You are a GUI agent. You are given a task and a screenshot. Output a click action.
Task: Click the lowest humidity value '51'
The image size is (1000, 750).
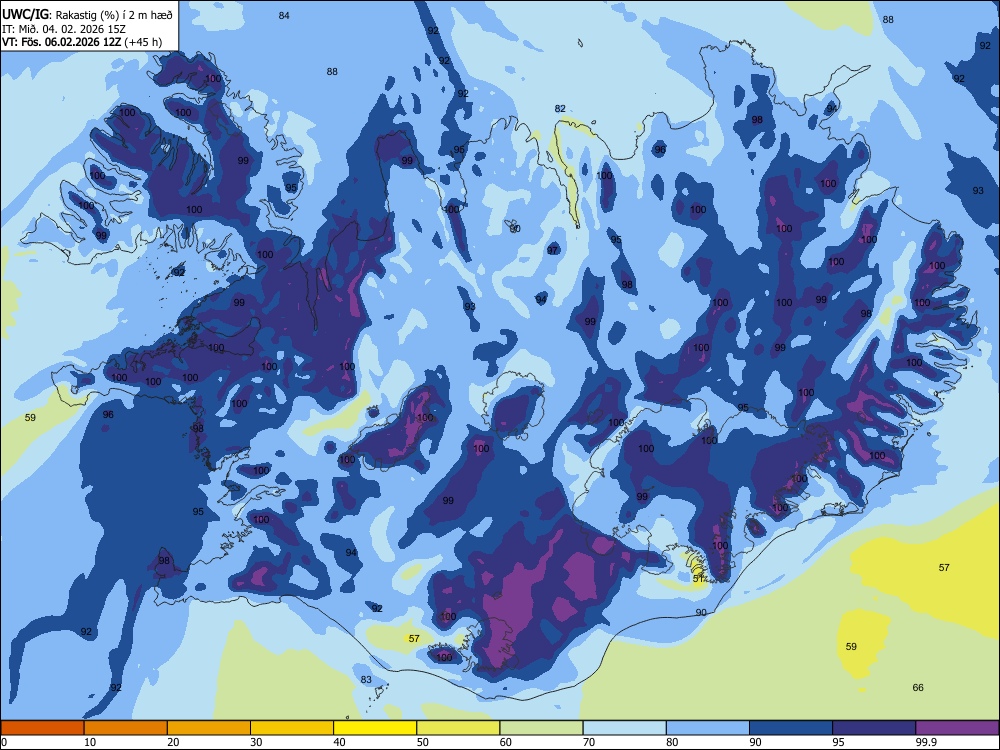click(698, 578)
